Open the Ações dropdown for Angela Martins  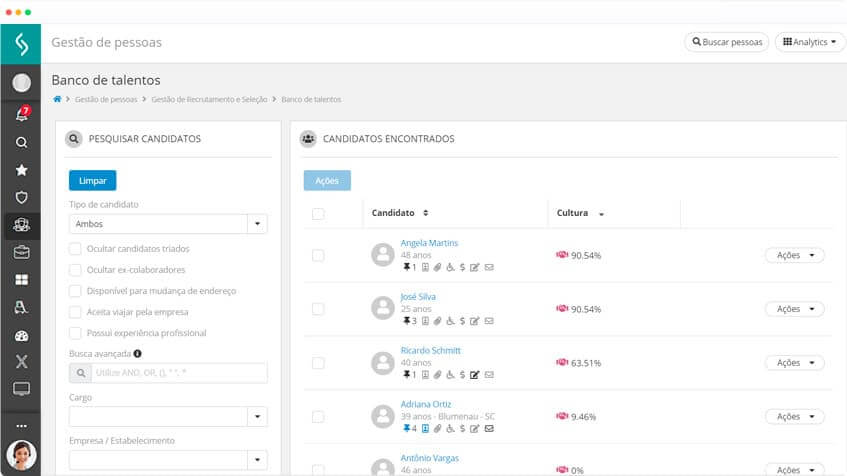click(x=794, y=255)
